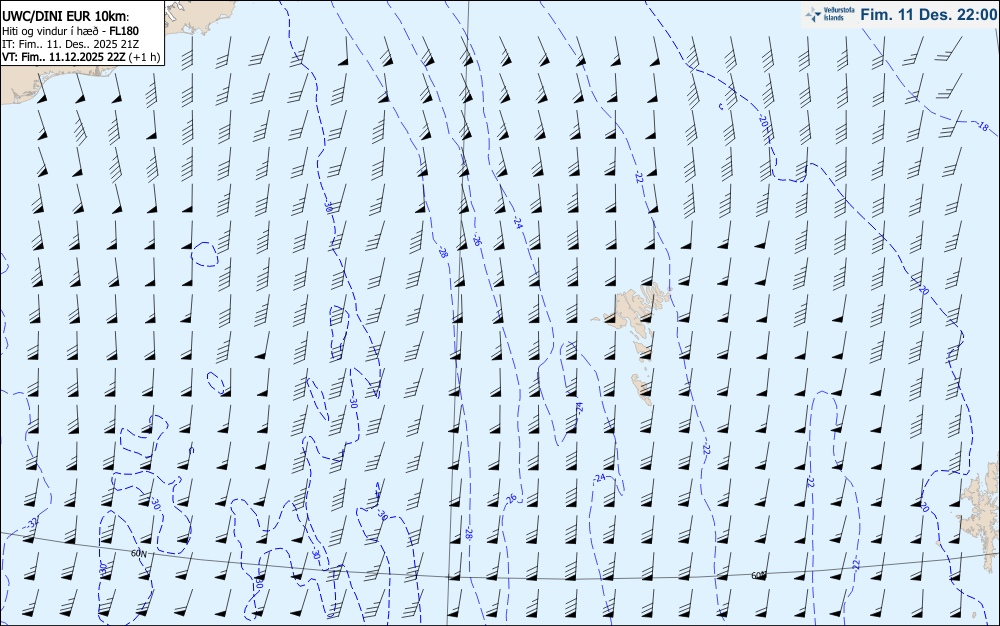This screenshot has height=626, width=1000.
Task: Click the '-32' isotherm contour label
Action: coord(33,524)
